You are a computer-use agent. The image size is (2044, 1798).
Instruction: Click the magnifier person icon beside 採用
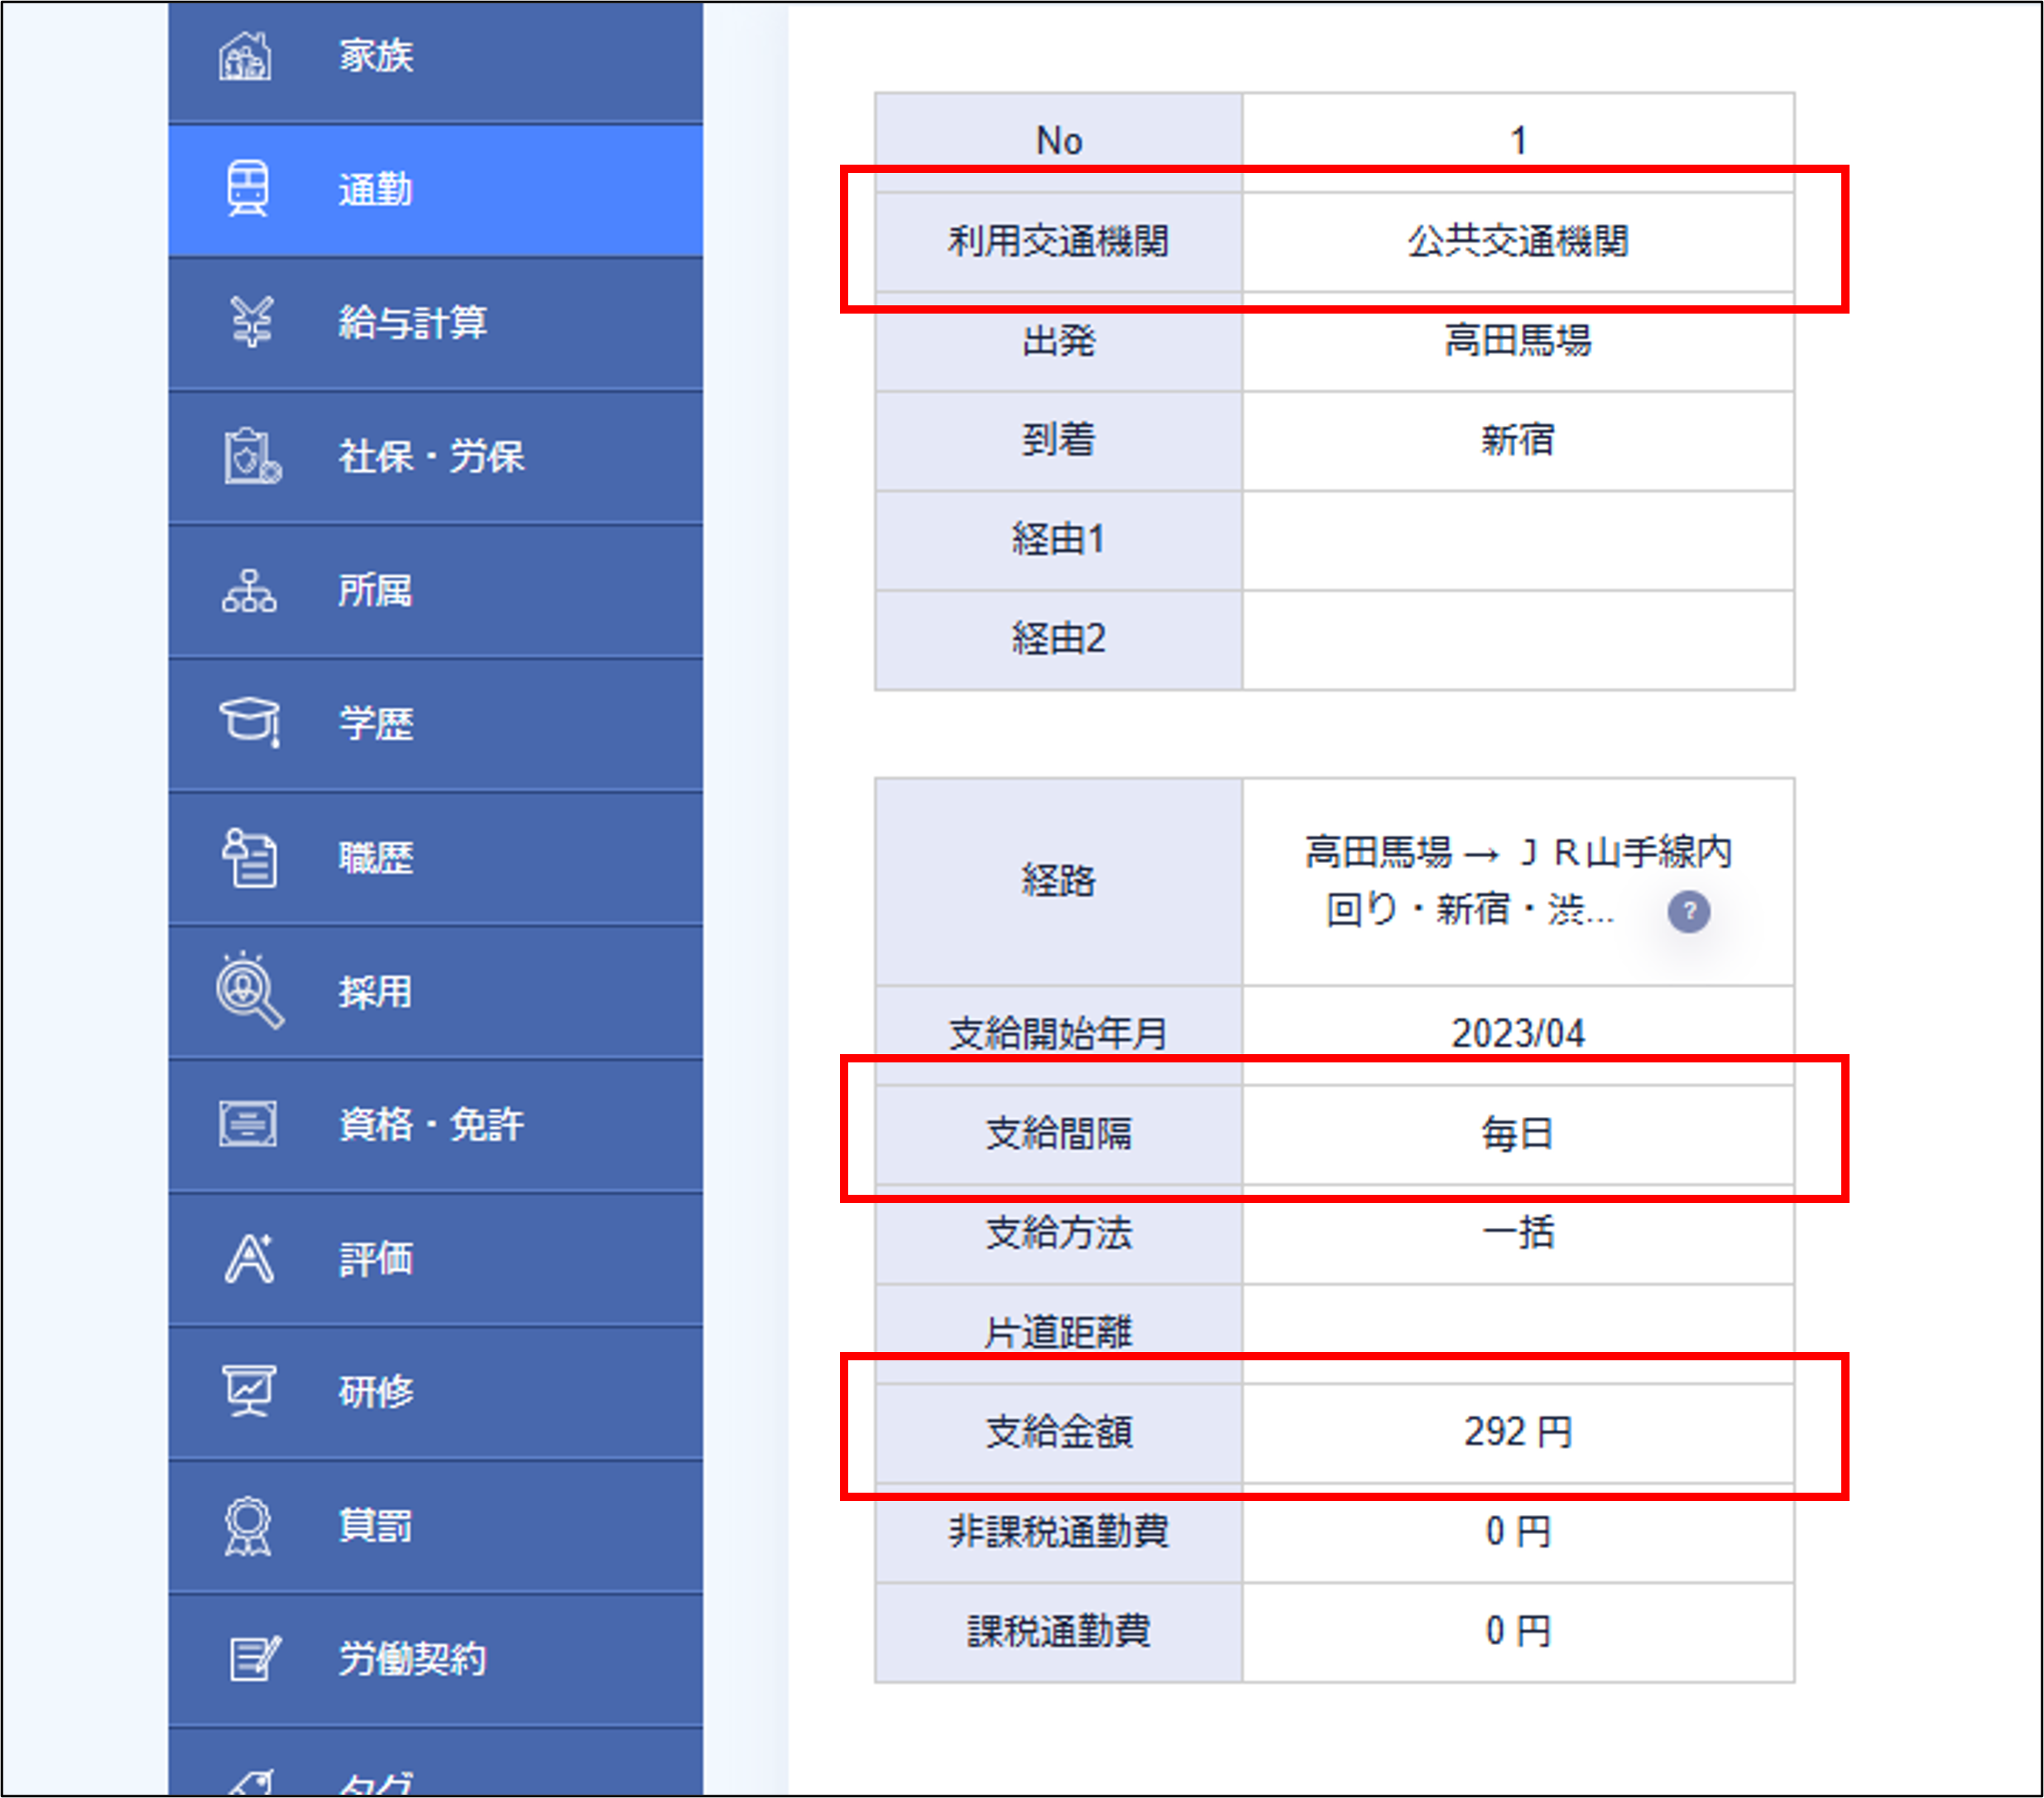[250, 990]
